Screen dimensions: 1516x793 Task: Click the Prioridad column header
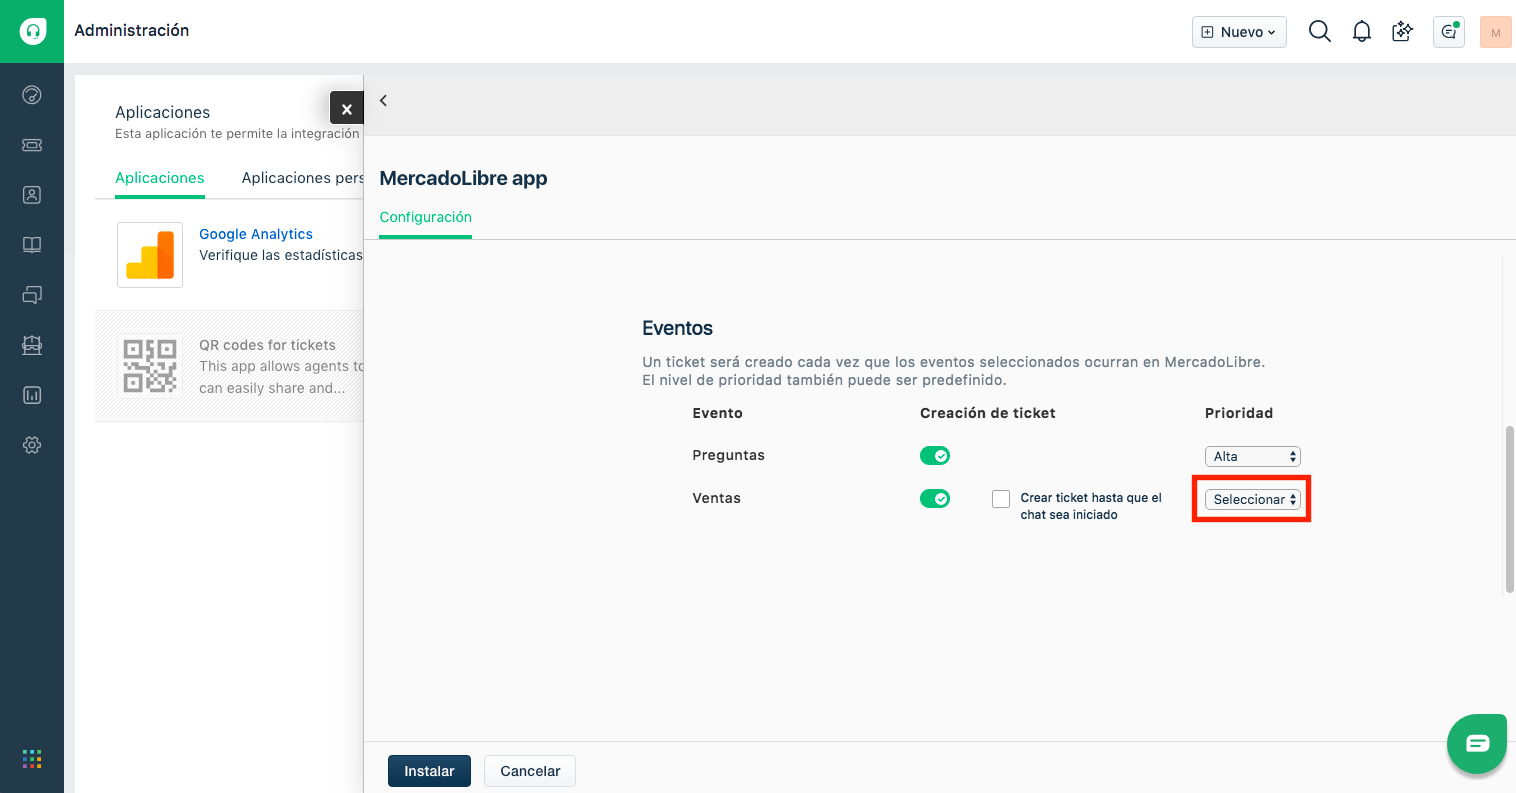pos(1239,413)
